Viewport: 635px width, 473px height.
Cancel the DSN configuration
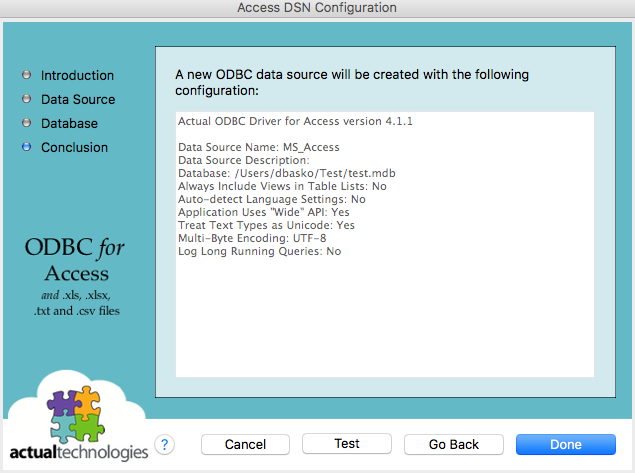tap(245, 444)
